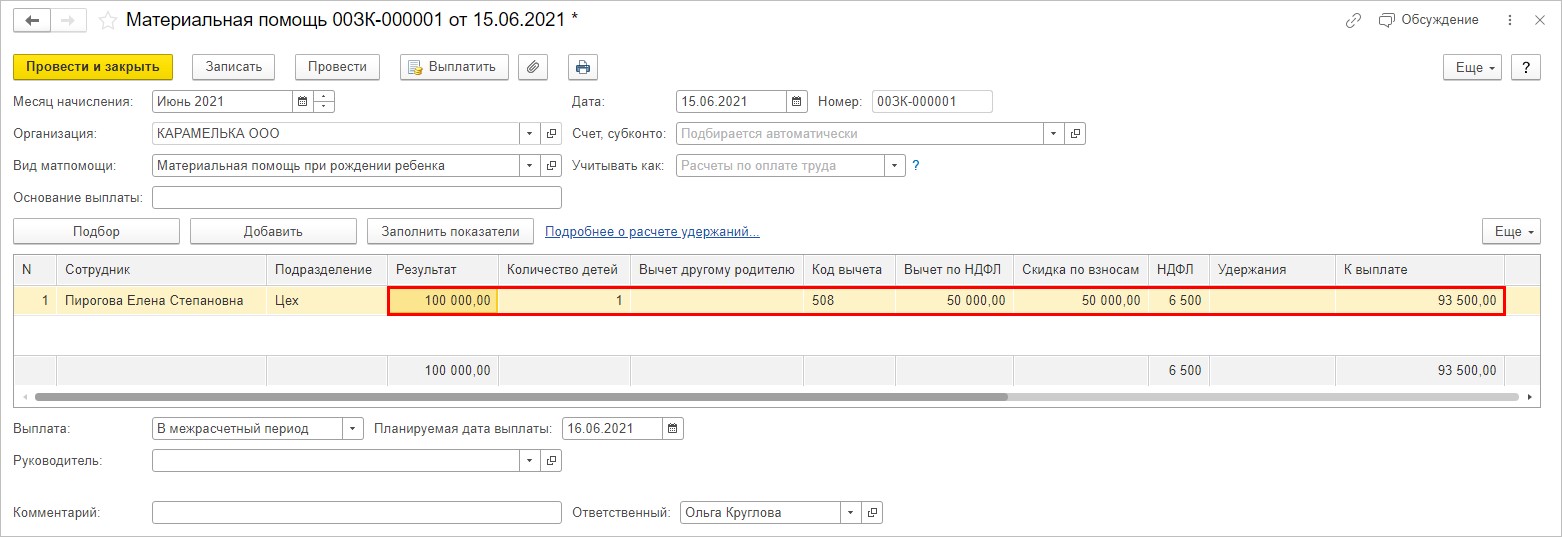
Task: Close the document with the X icon
Action: [1541, 20]
